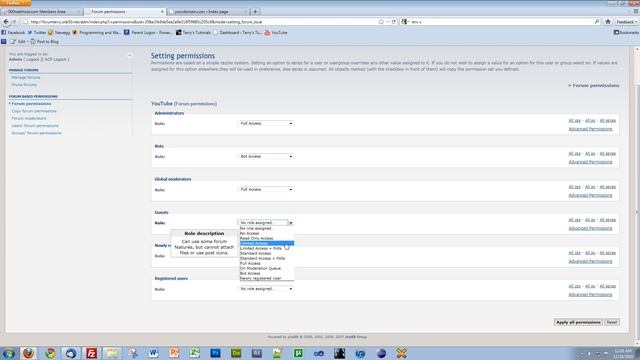
Task: Open Excel from the taskbar
Action: tap(195, 353)
